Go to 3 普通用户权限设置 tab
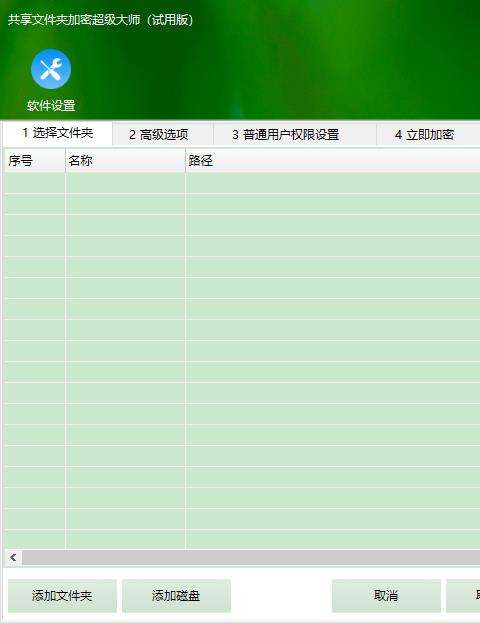Screen dimensions: 480x623 (x=295, y=135)
